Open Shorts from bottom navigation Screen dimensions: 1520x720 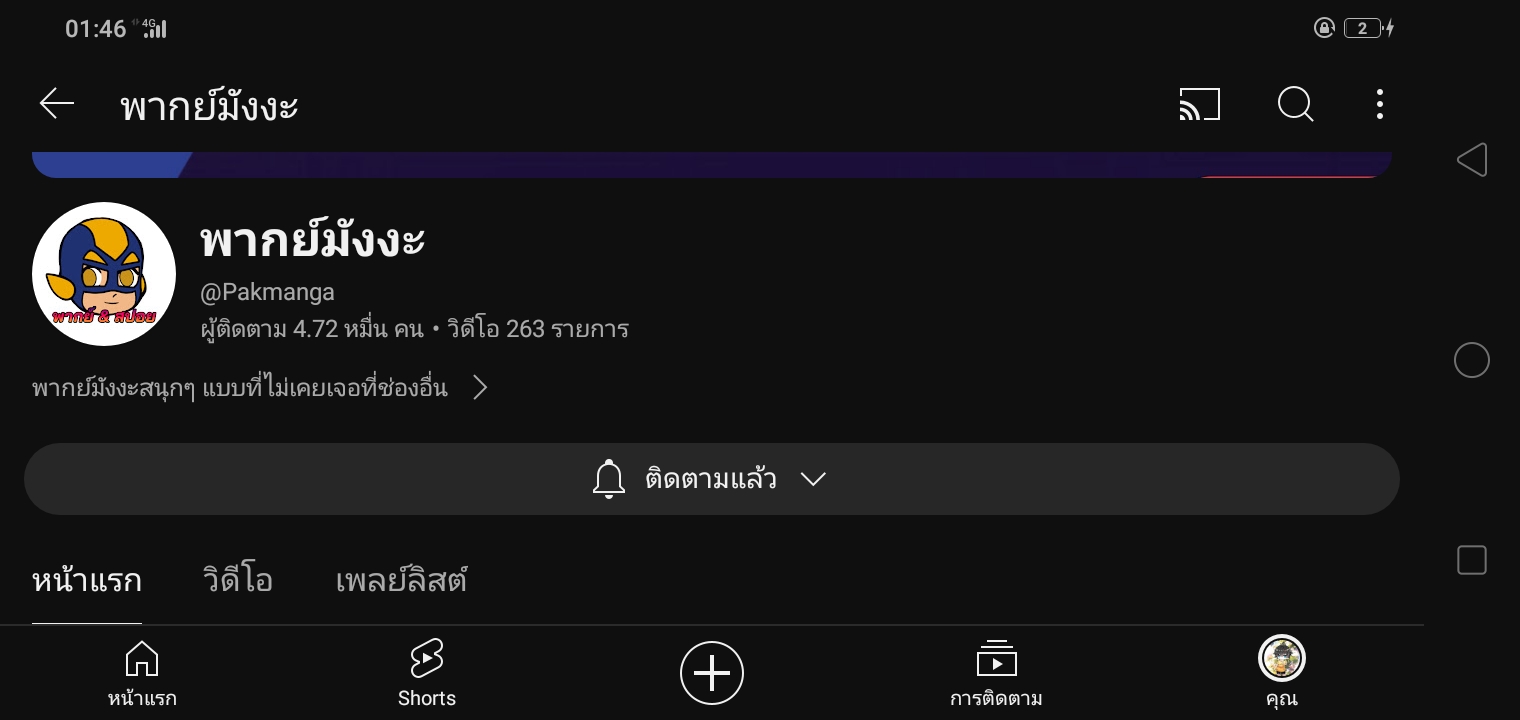click(x=427, y=673)
